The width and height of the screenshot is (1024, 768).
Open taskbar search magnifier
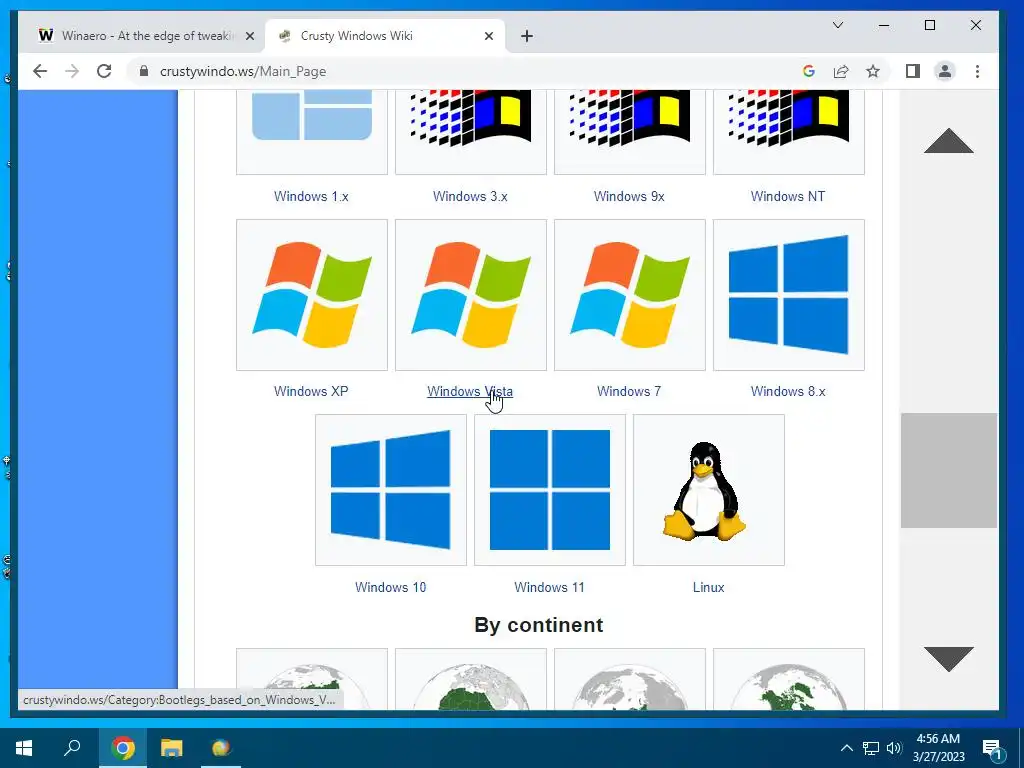pos(72,748)
